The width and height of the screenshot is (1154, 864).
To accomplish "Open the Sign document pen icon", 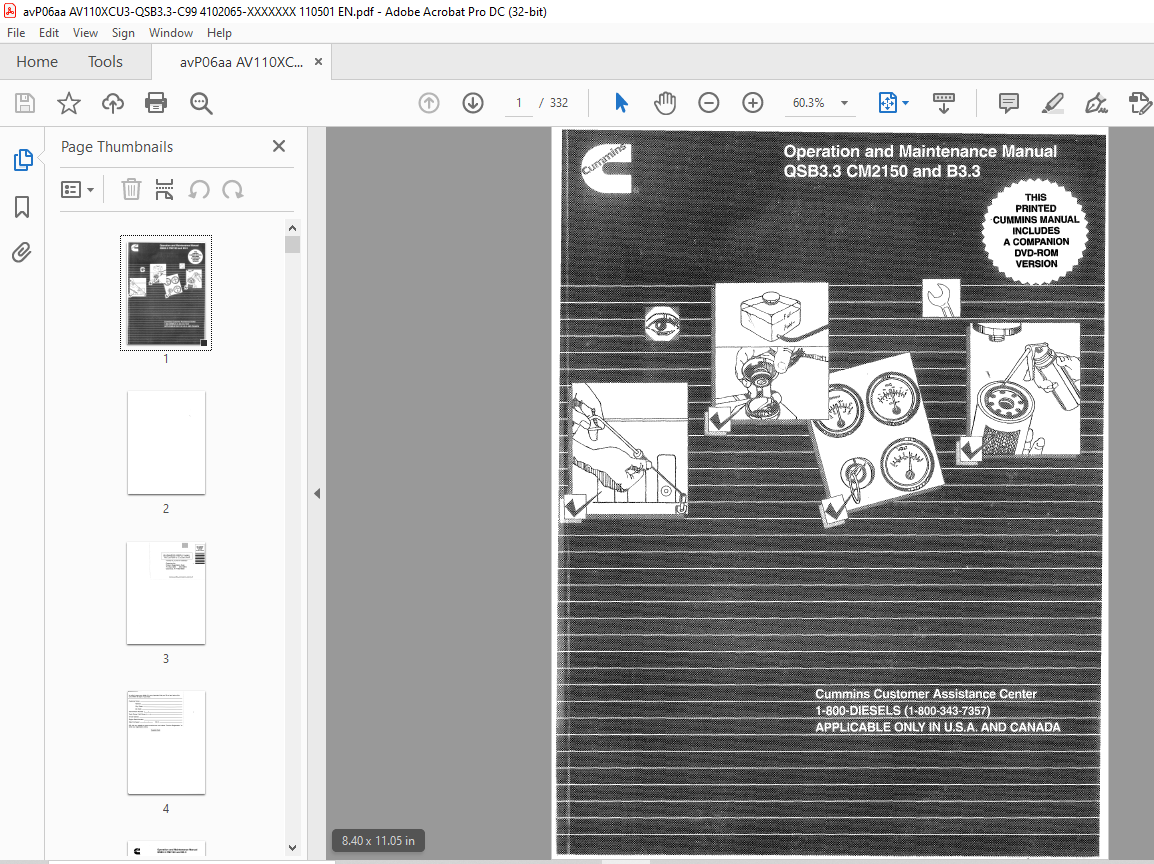I will pos(1096,103).
